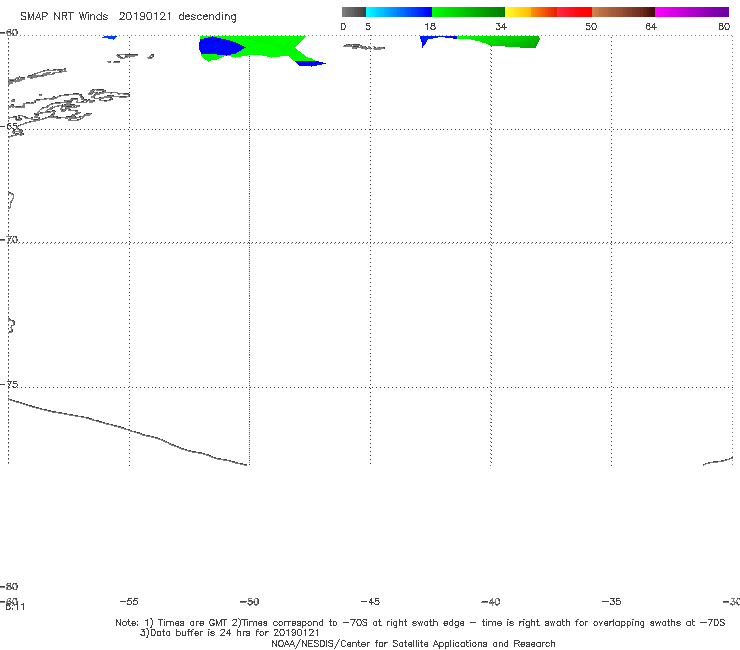Click the note line beginning "Note: 1) Times are GMT"
This screenshot has width=740, height=650.
point(420,623)
